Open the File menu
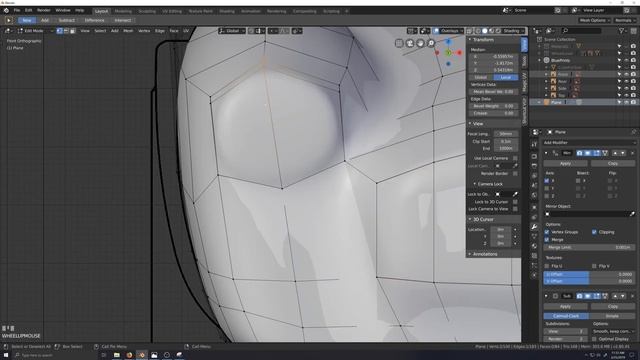 pyautogui.click(x=17, y=10)
